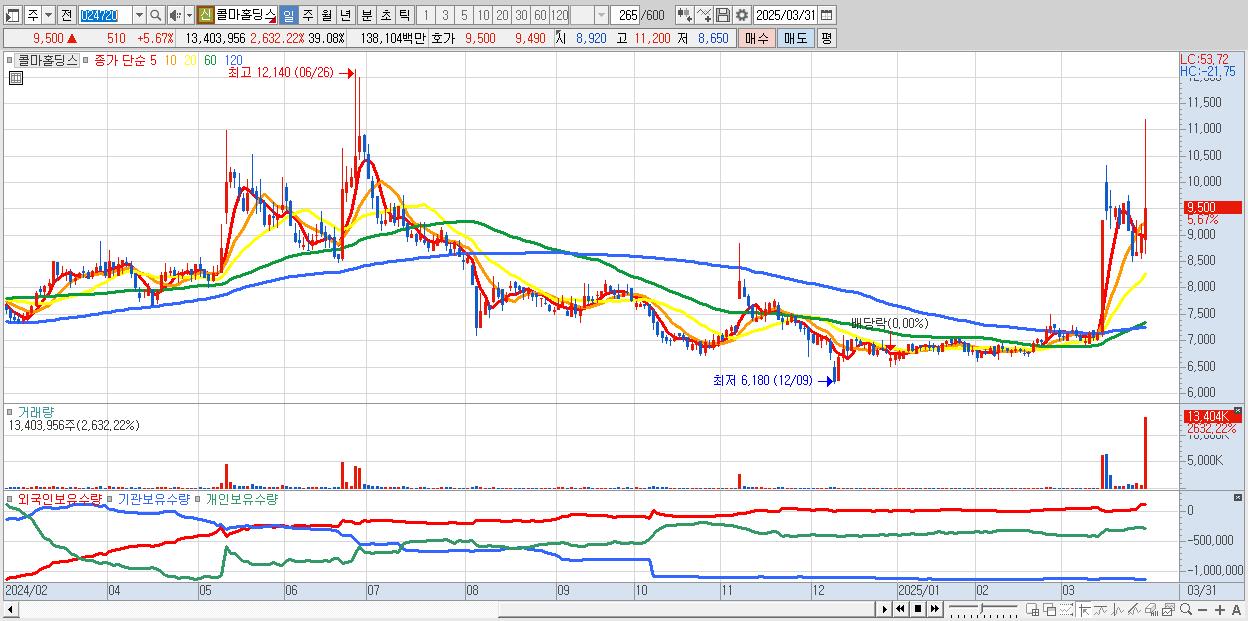
Task: Click the 종가 단순 moving average label
Action: [x=121, y=60]
